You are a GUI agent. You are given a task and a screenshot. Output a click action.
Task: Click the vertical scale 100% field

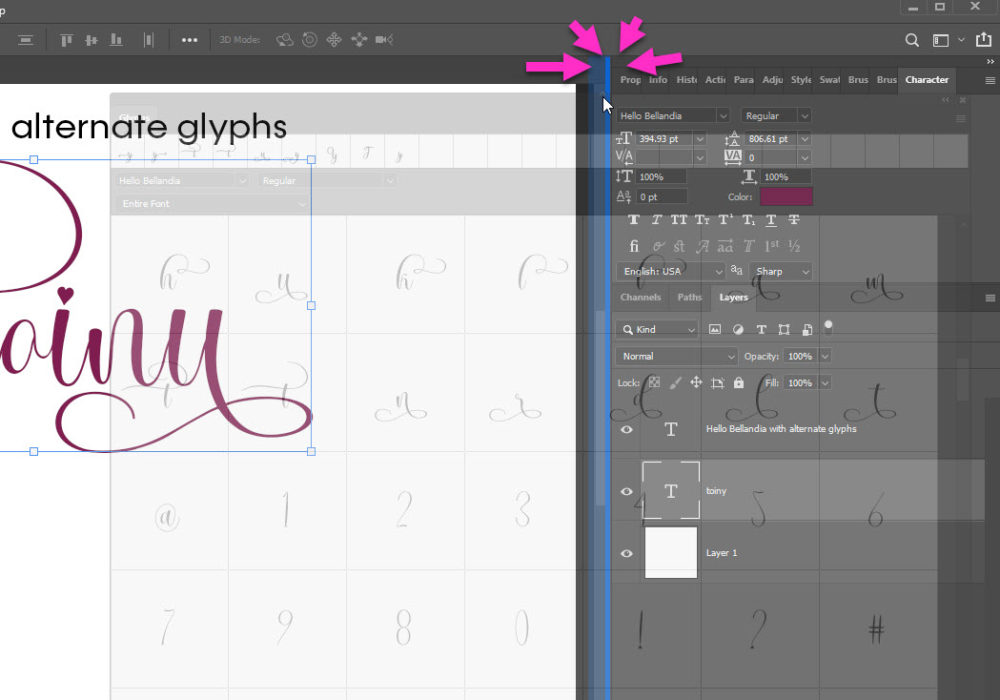661,177
